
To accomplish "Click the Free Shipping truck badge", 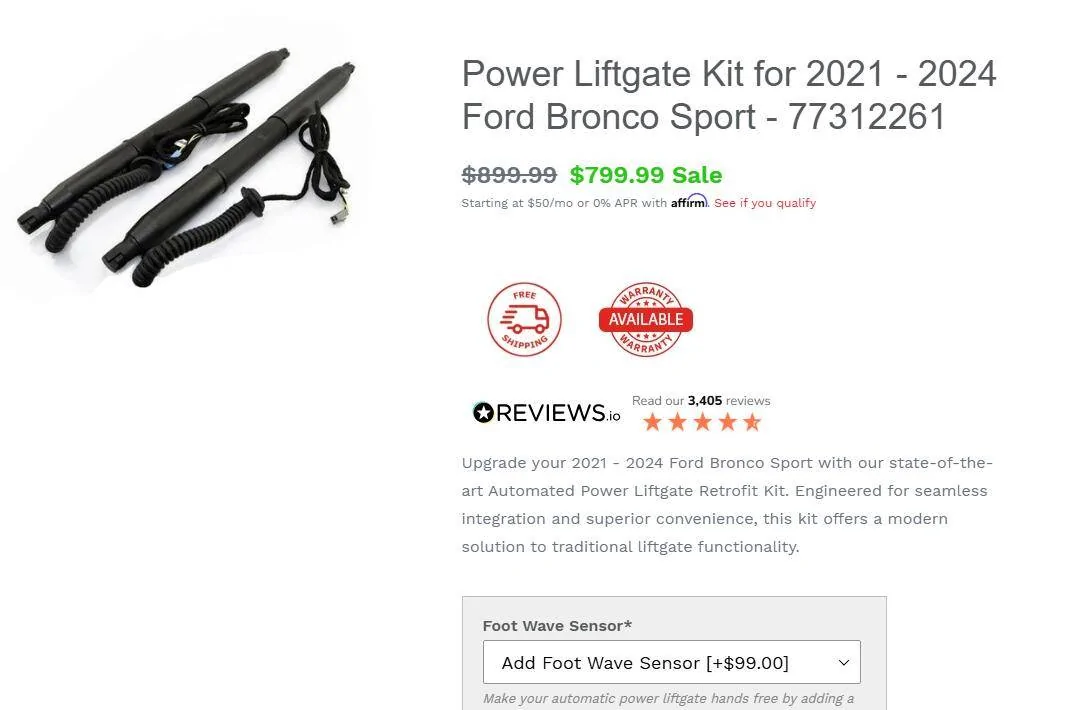I will tap(524, 320).
